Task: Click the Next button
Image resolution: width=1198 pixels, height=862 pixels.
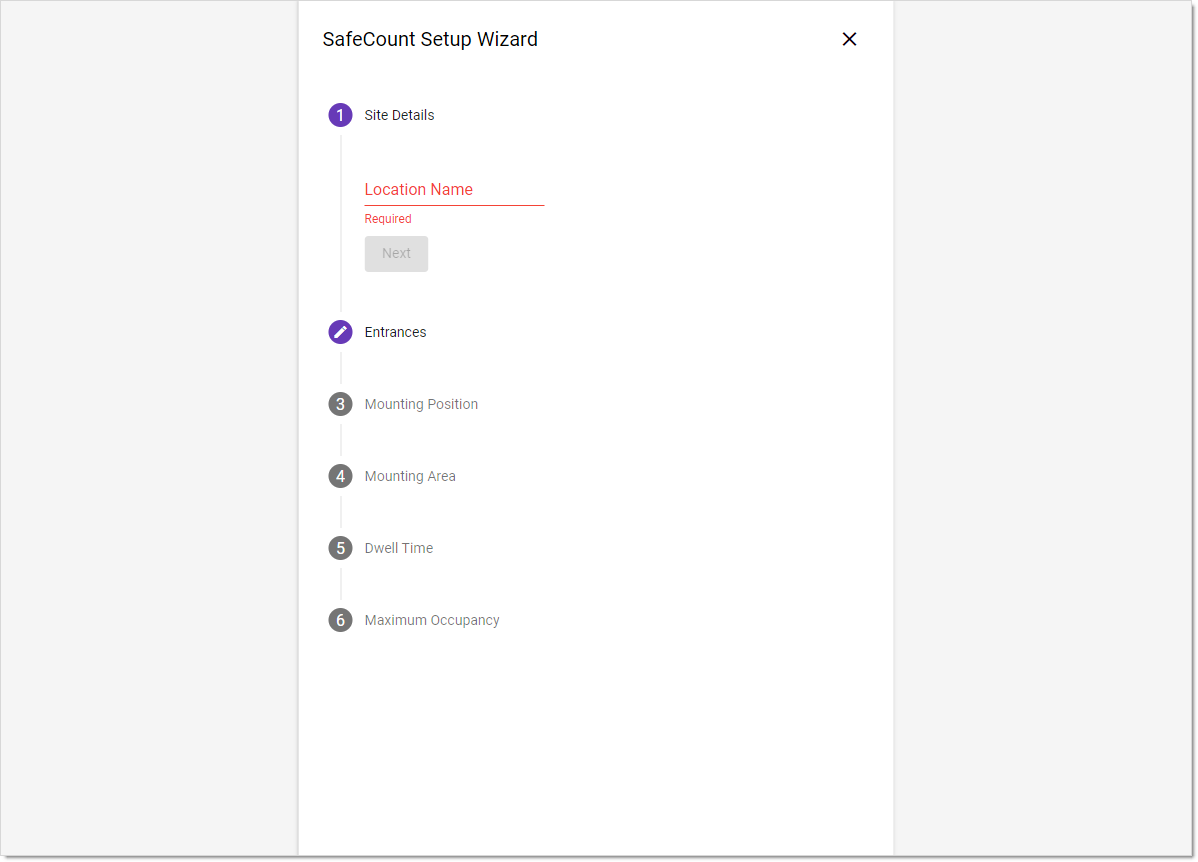Action: tap(396, 254)
